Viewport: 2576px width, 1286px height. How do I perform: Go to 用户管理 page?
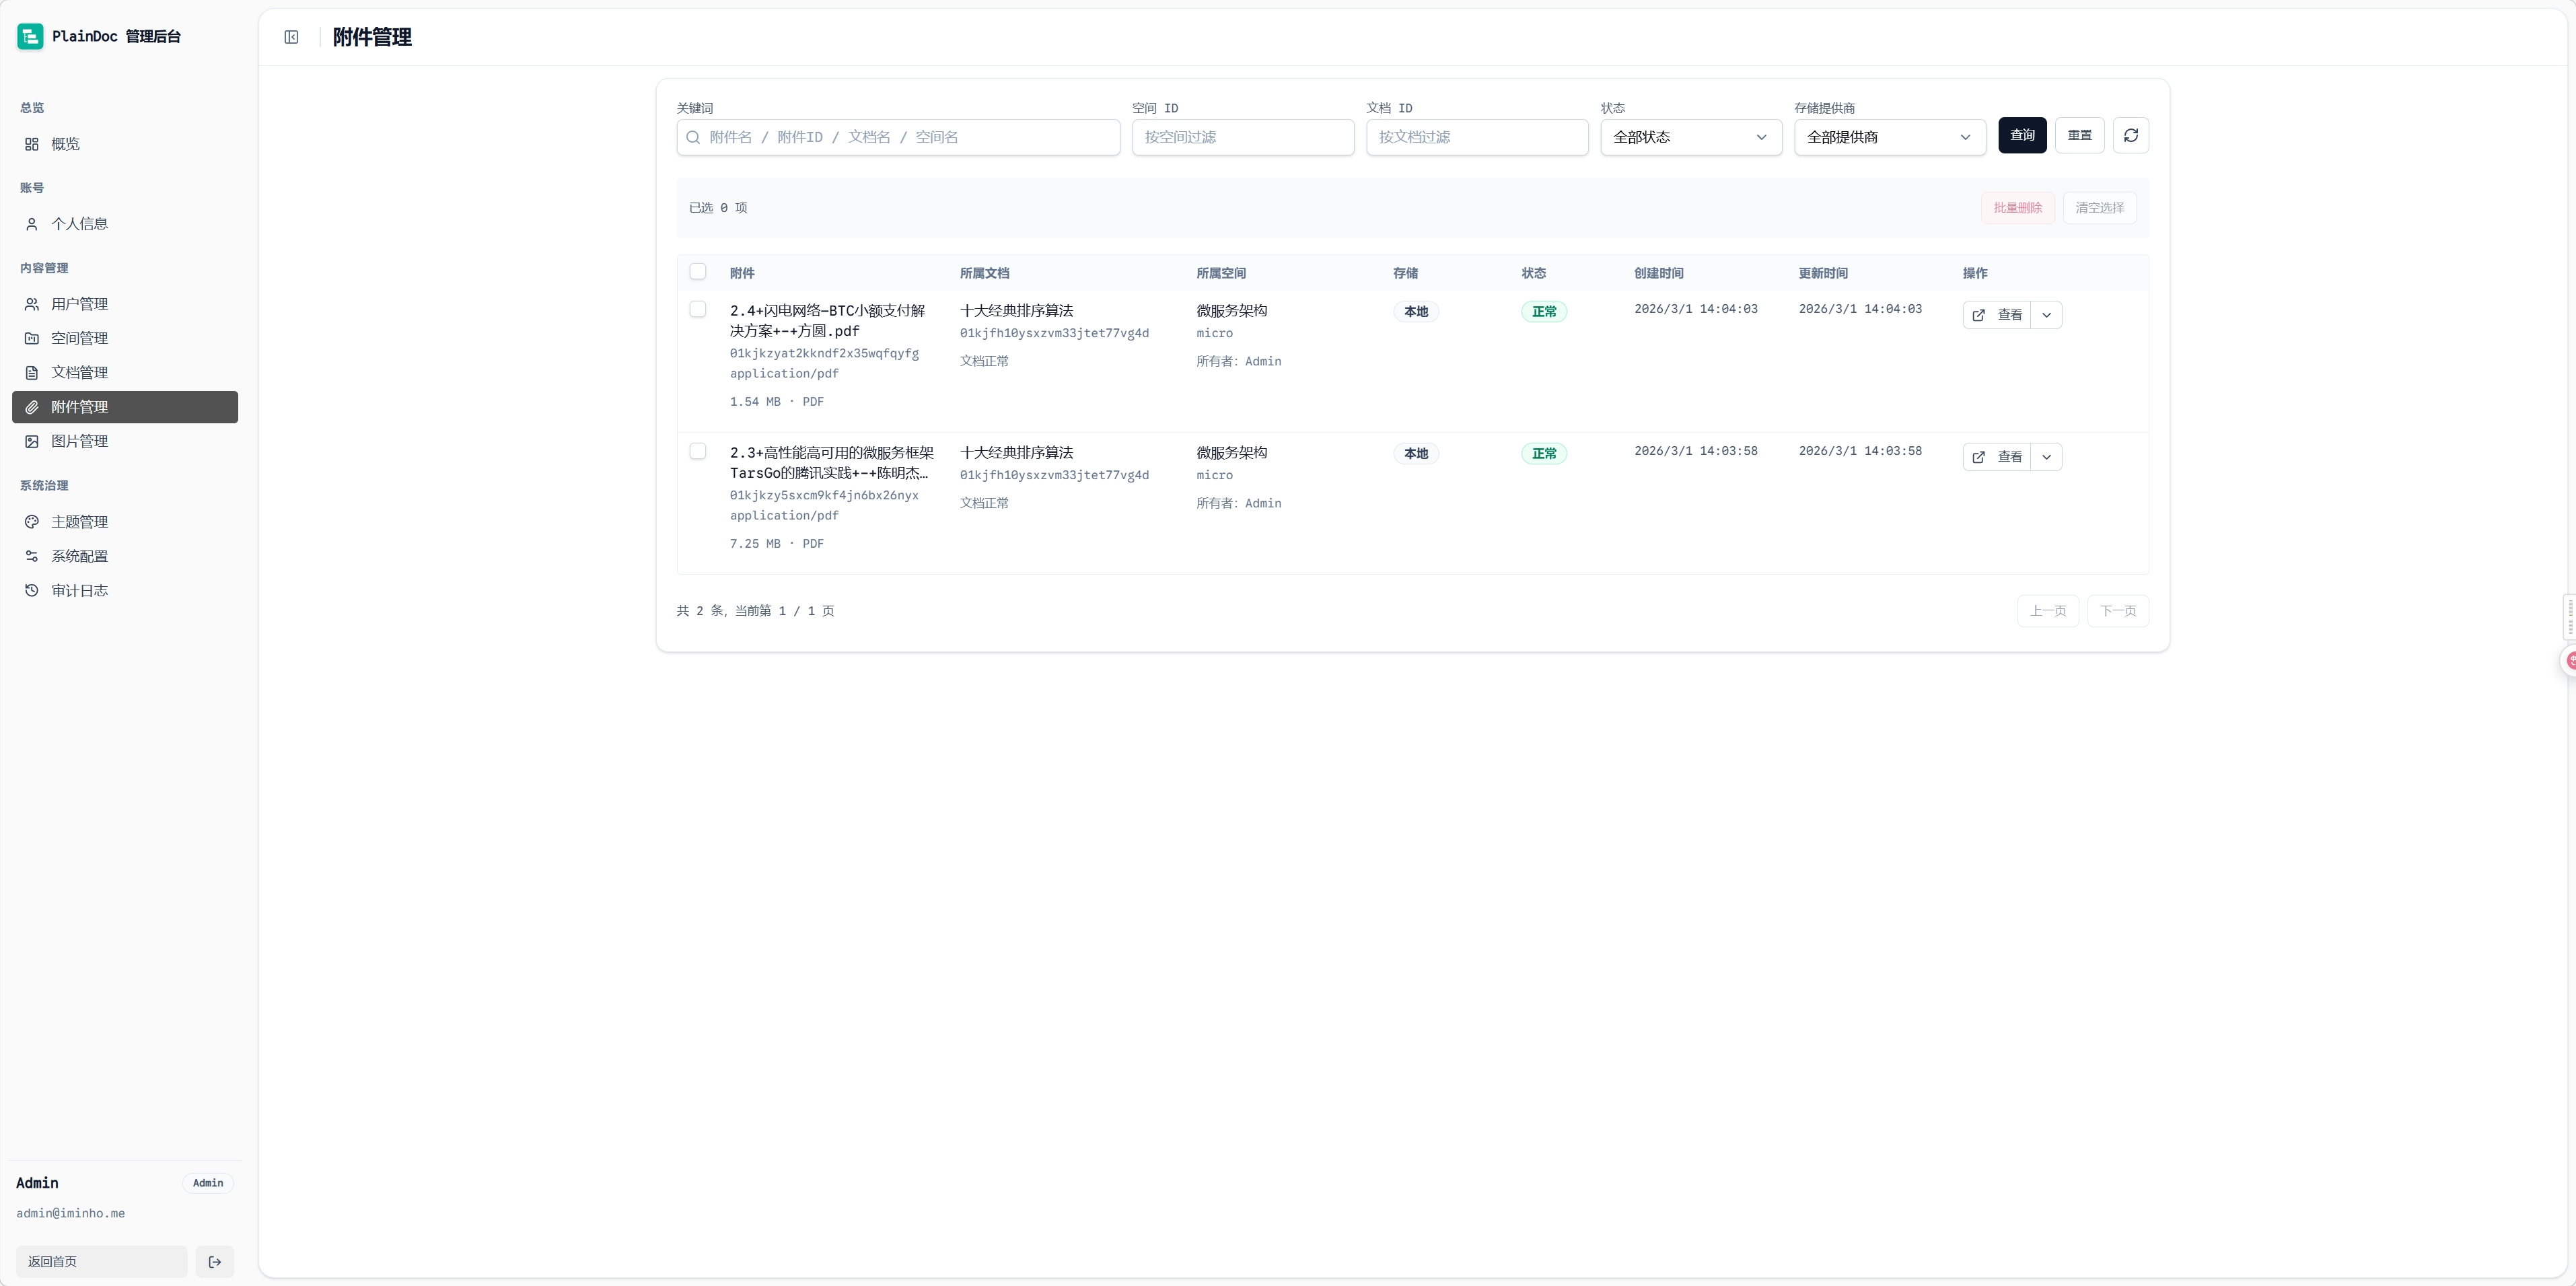coord(125,304)
